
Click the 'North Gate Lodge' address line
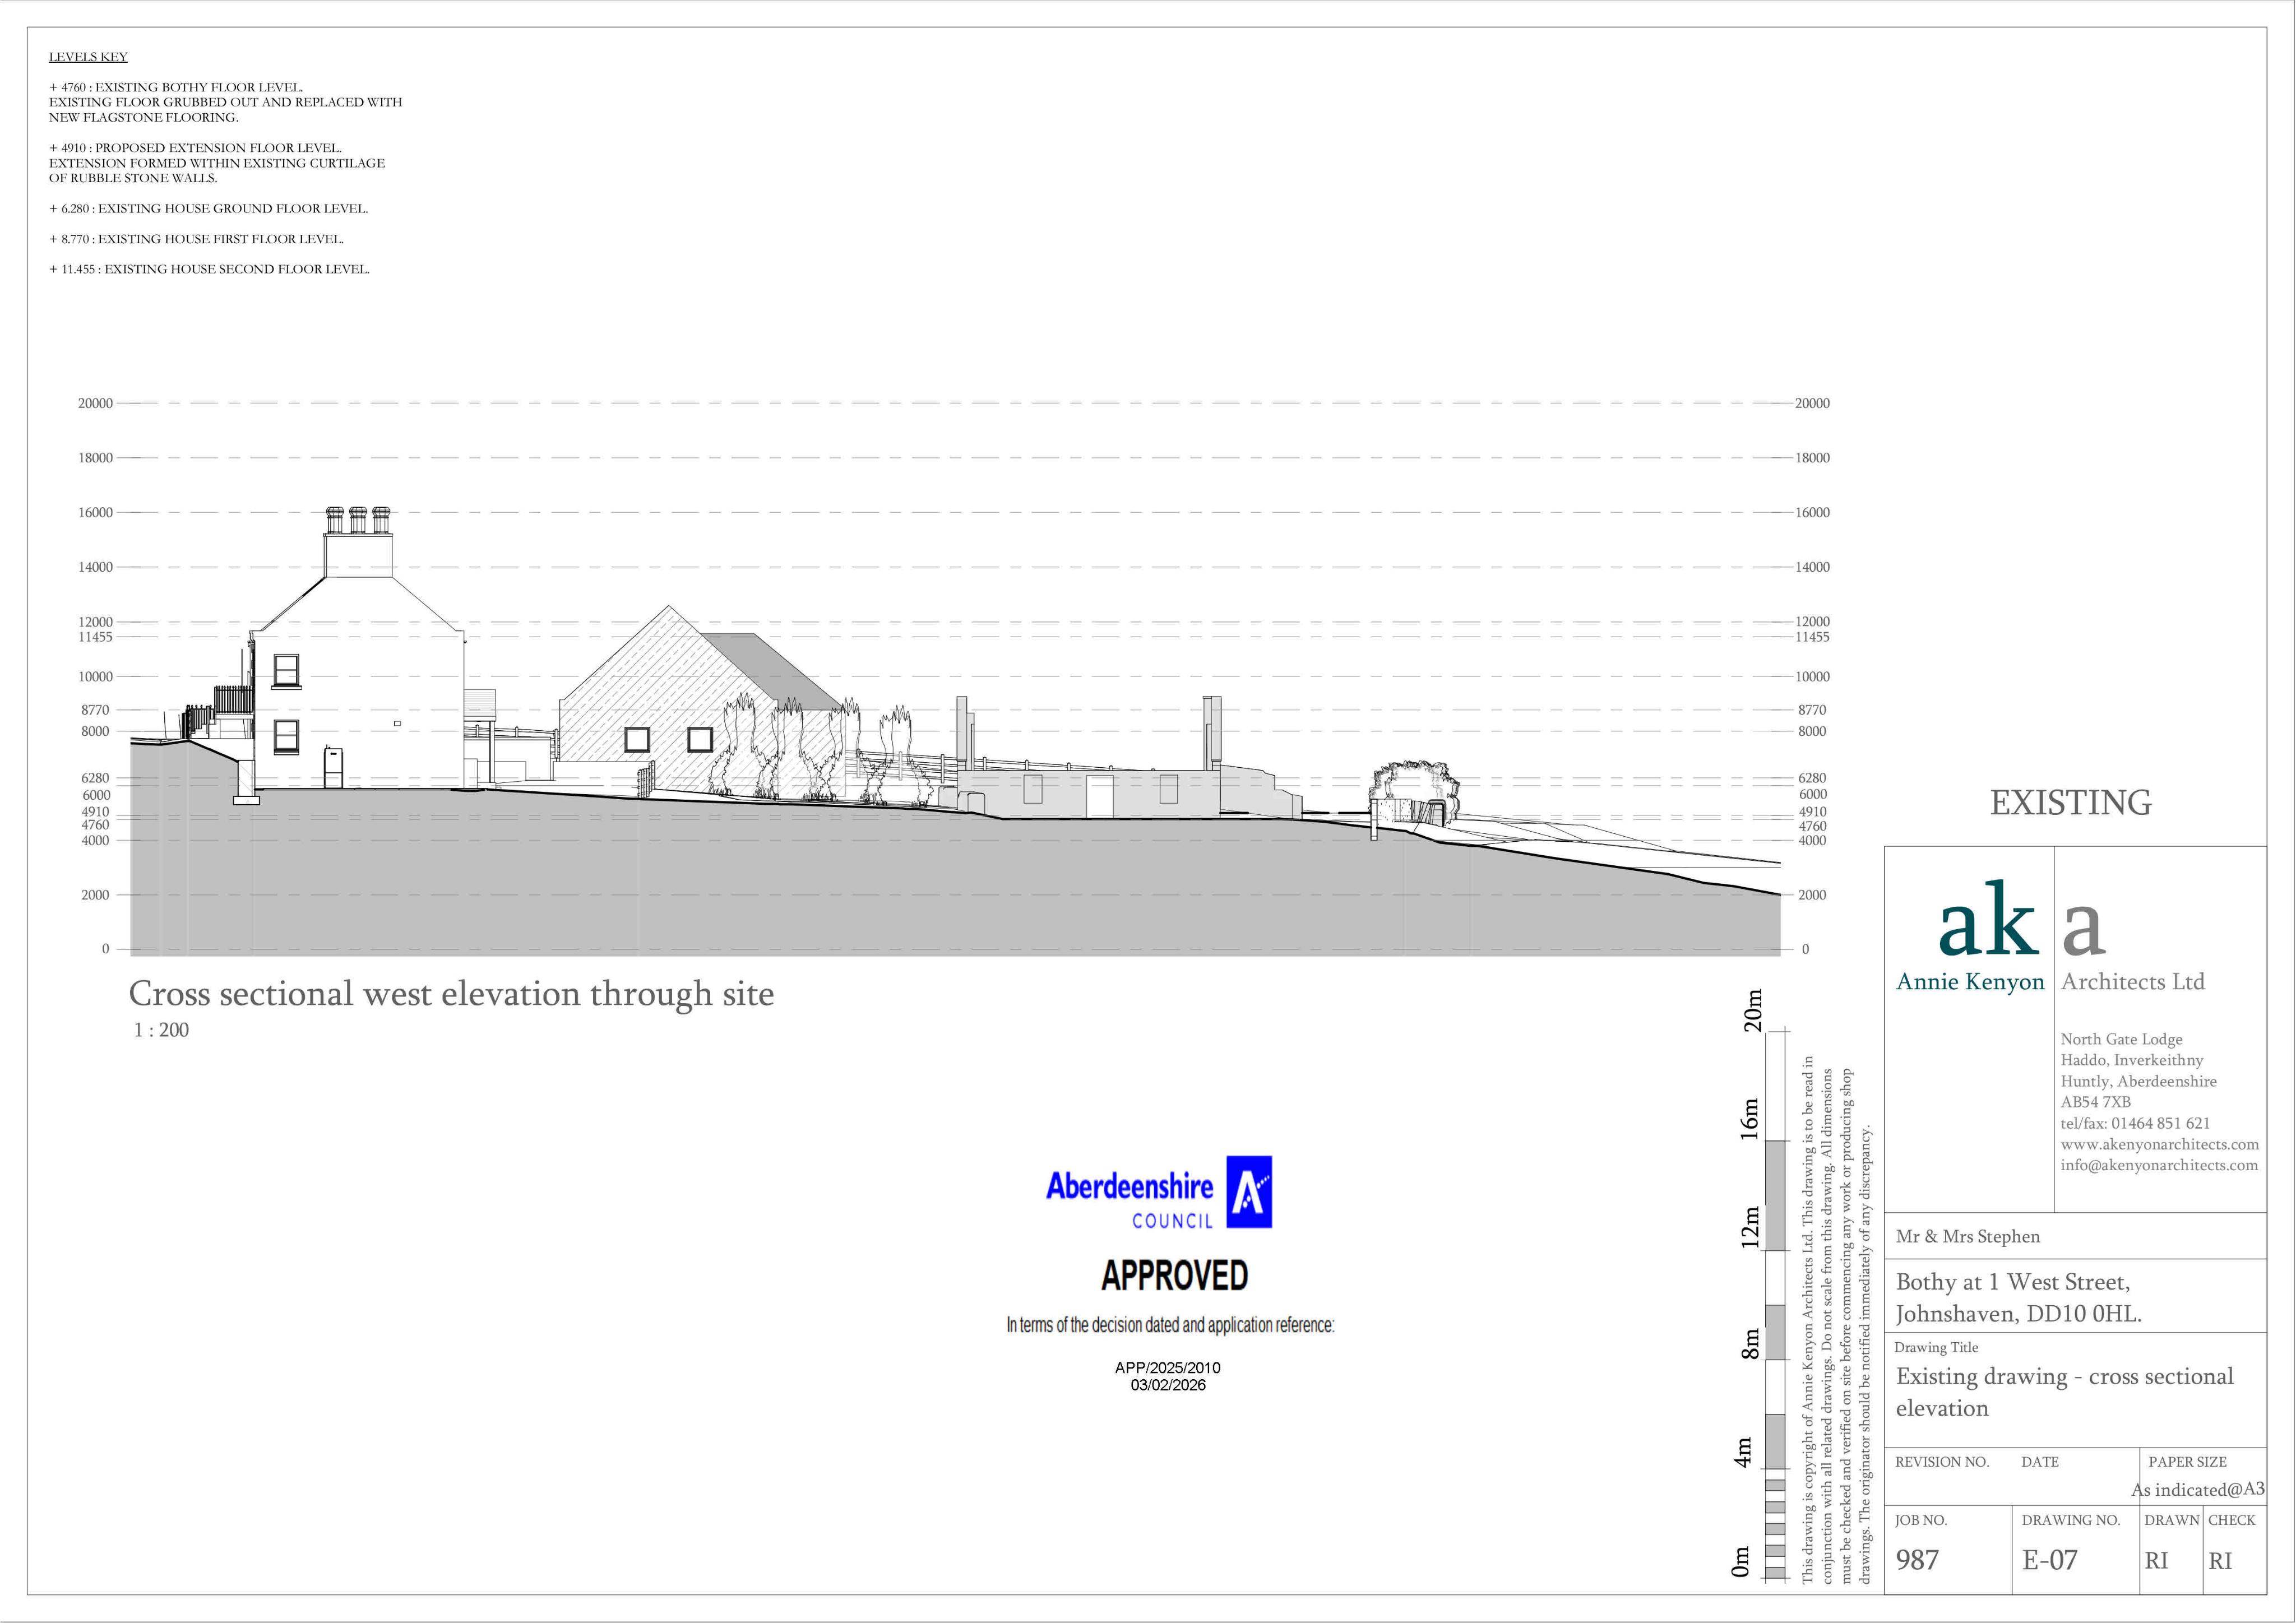tap(2121, 1039)
